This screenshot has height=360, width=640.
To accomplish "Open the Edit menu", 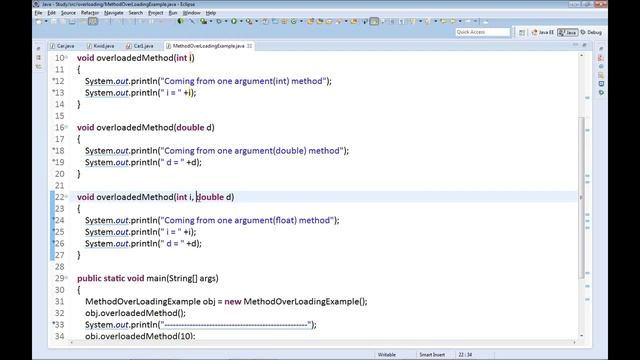I will tap(51, 13).
